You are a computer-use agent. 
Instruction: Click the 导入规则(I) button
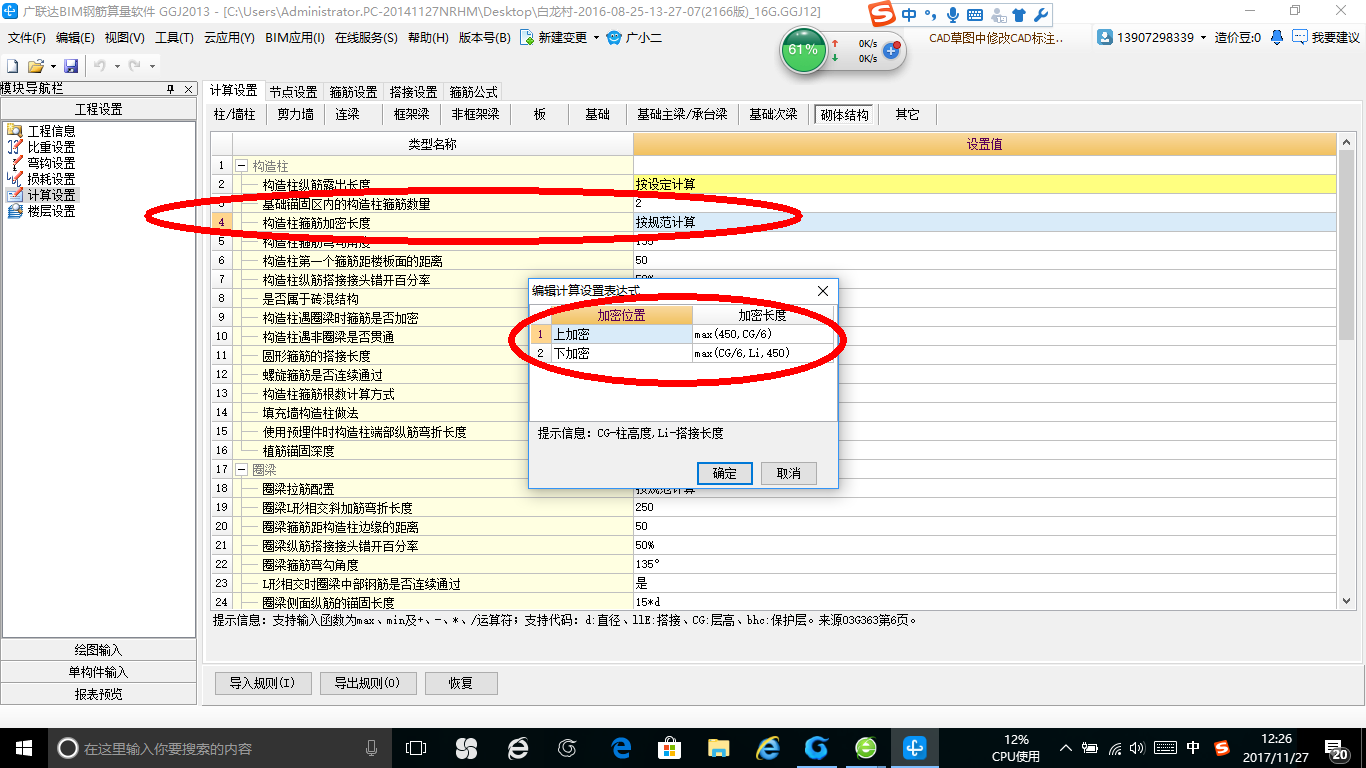point(262,684)
